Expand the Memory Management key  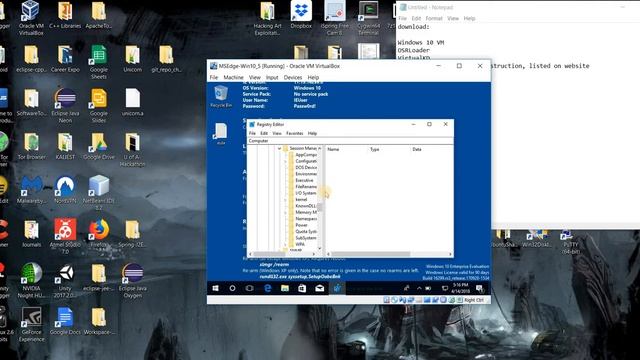[285, 212]
